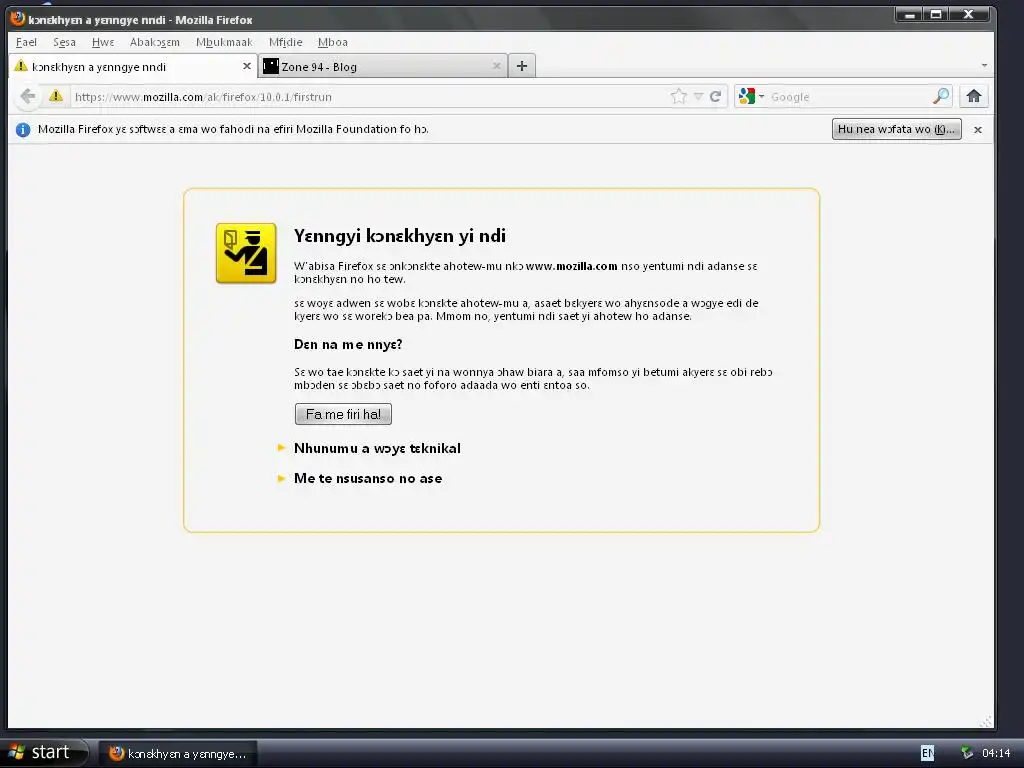This screenshot has width=1024, height=768.
Task: Click the Firefox taskbar window button
Action: 178,754
